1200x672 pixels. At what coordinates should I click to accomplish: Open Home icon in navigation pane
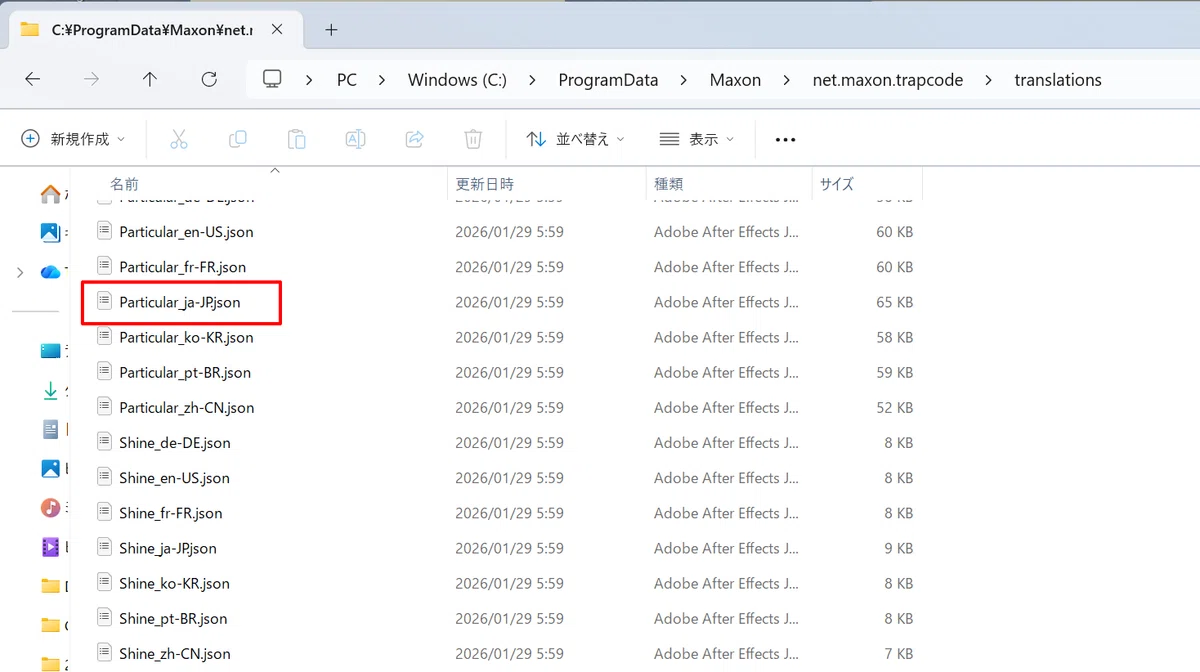click(50, 194)
